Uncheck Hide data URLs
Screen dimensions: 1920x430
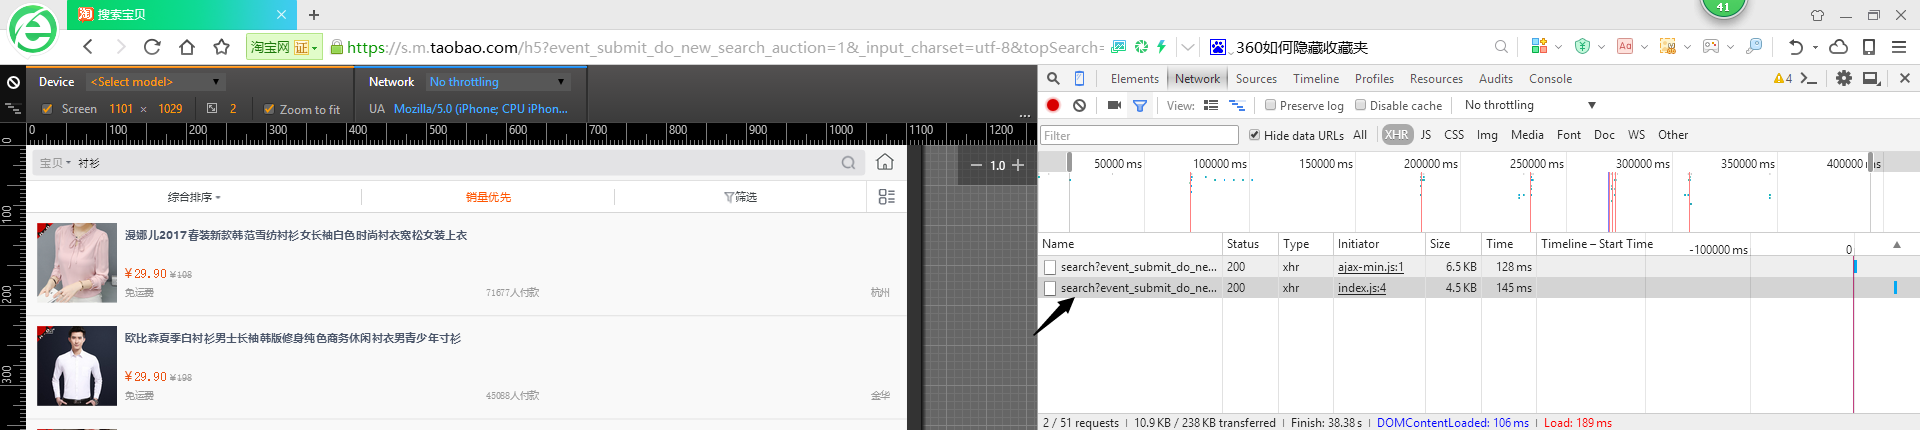(1254, 135)
